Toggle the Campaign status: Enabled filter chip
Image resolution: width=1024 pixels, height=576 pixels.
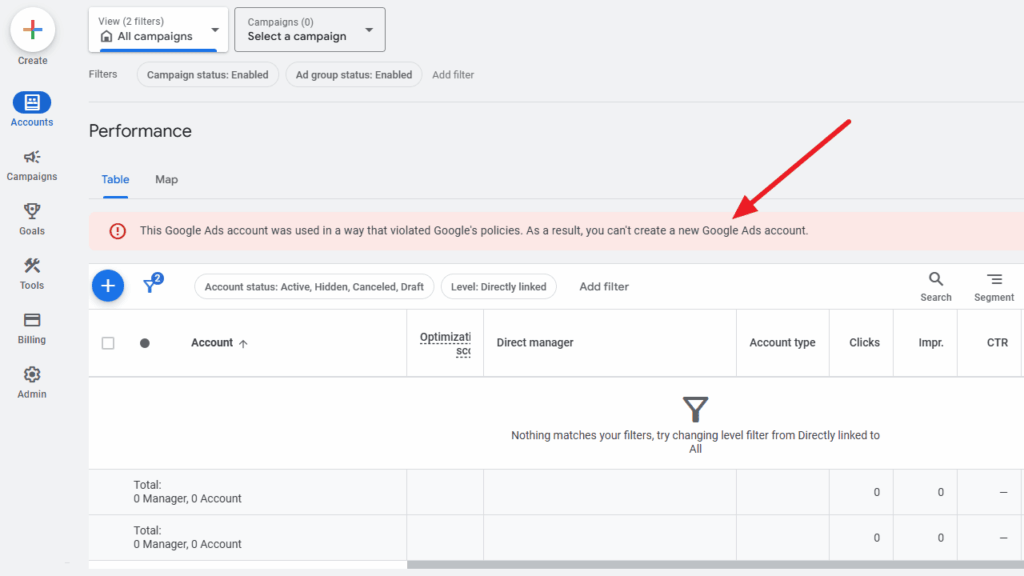[207, 74]
